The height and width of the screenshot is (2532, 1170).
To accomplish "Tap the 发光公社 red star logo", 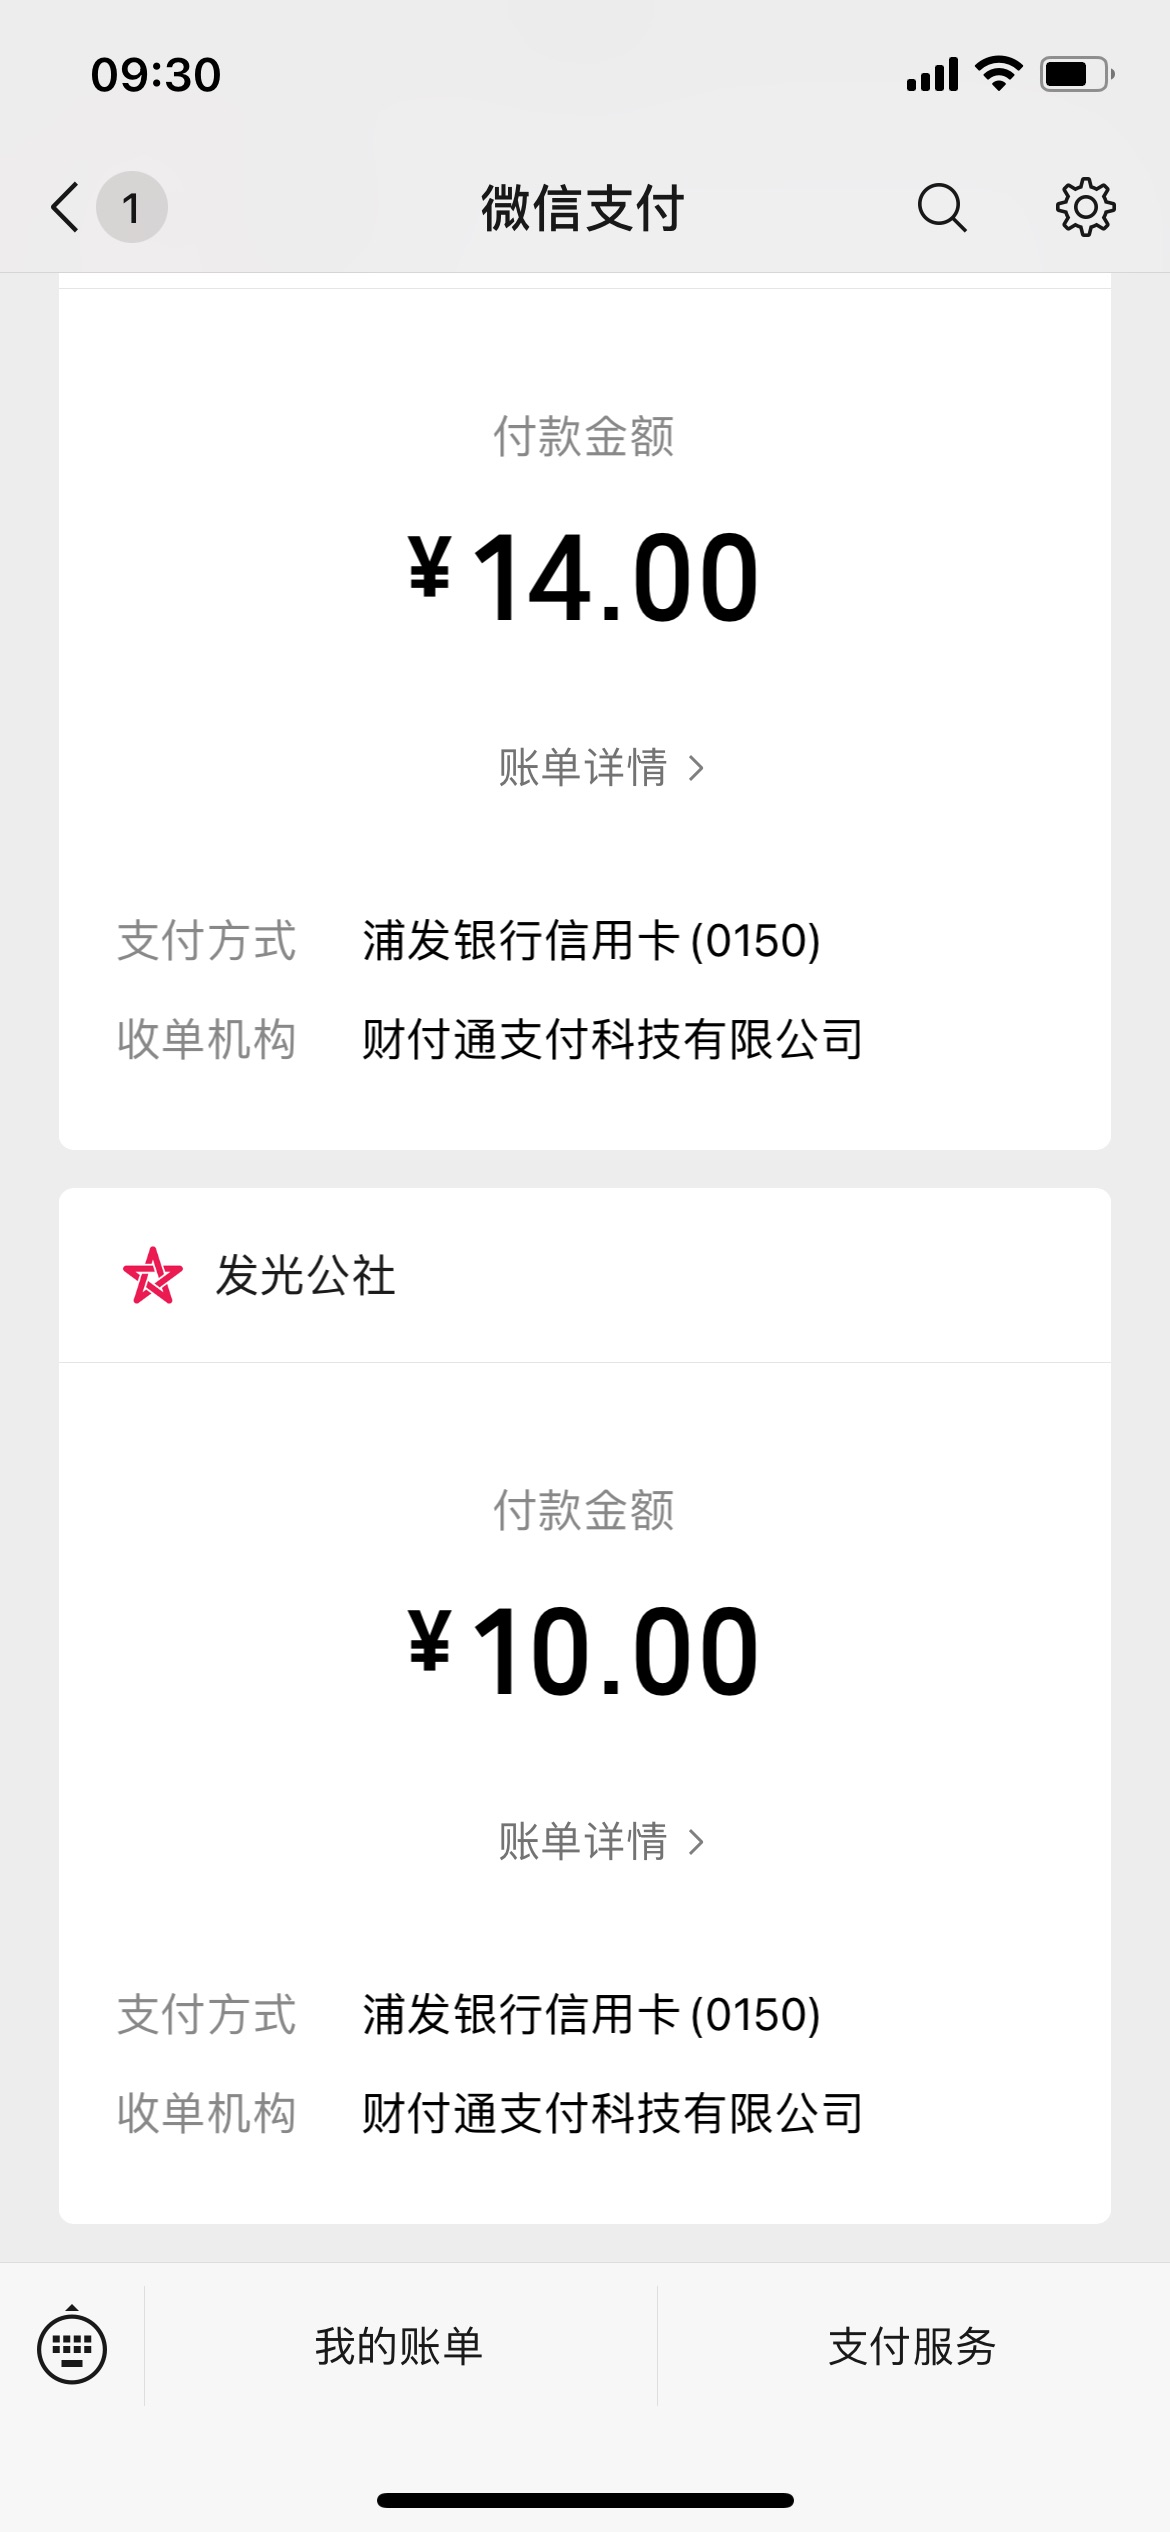I will coord(153,1275).
